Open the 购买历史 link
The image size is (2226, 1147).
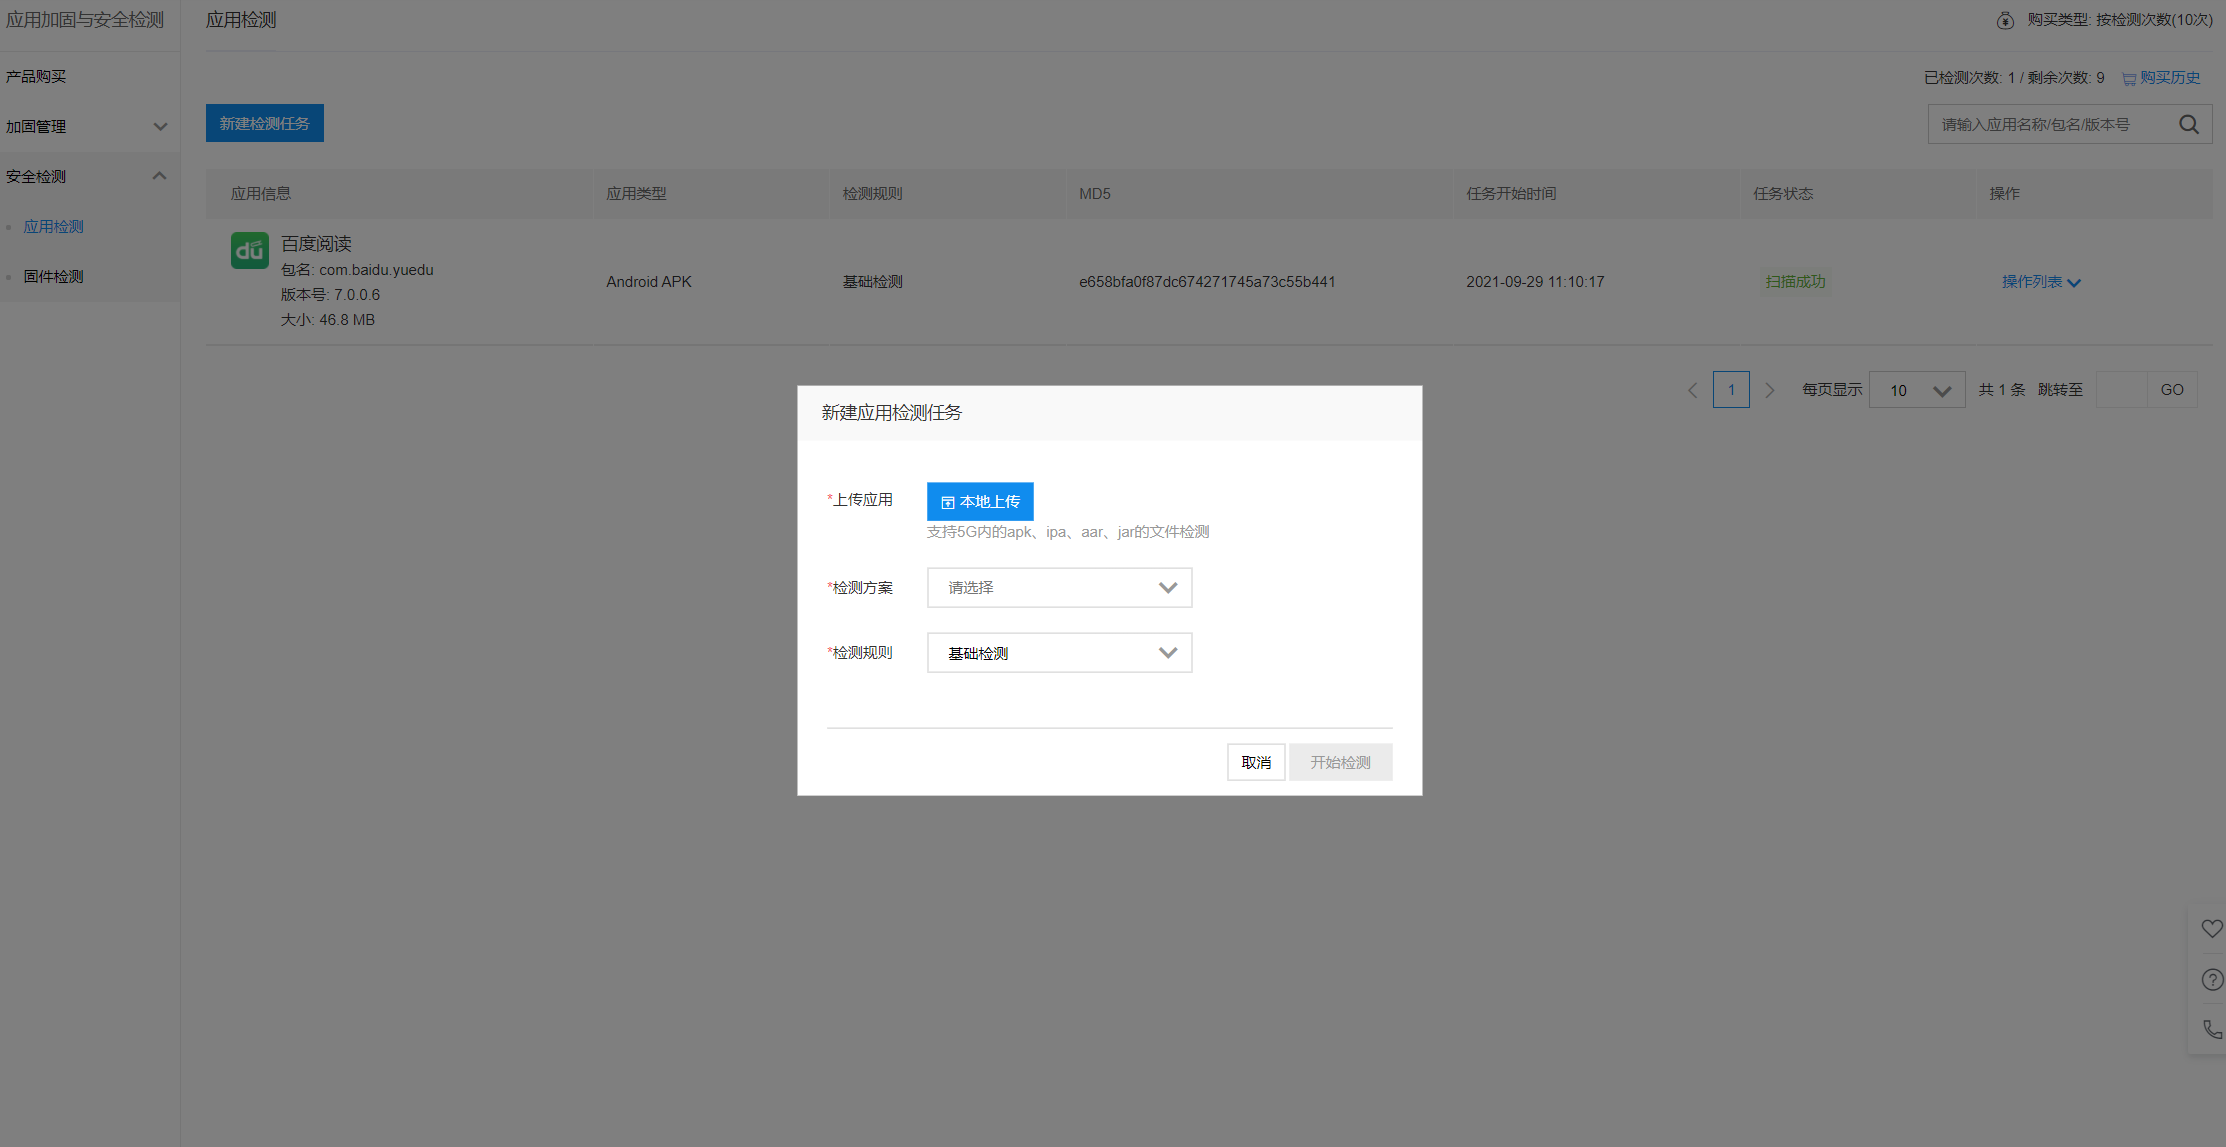coord(2161,78)
